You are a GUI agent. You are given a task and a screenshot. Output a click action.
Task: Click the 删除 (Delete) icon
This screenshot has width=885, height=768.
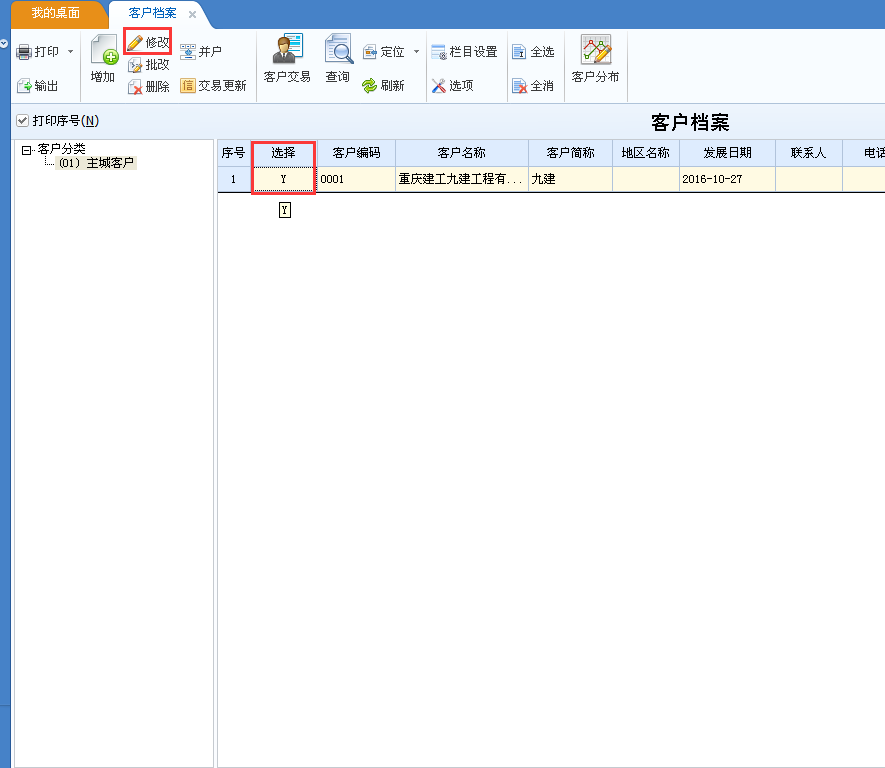click(136, 87)
